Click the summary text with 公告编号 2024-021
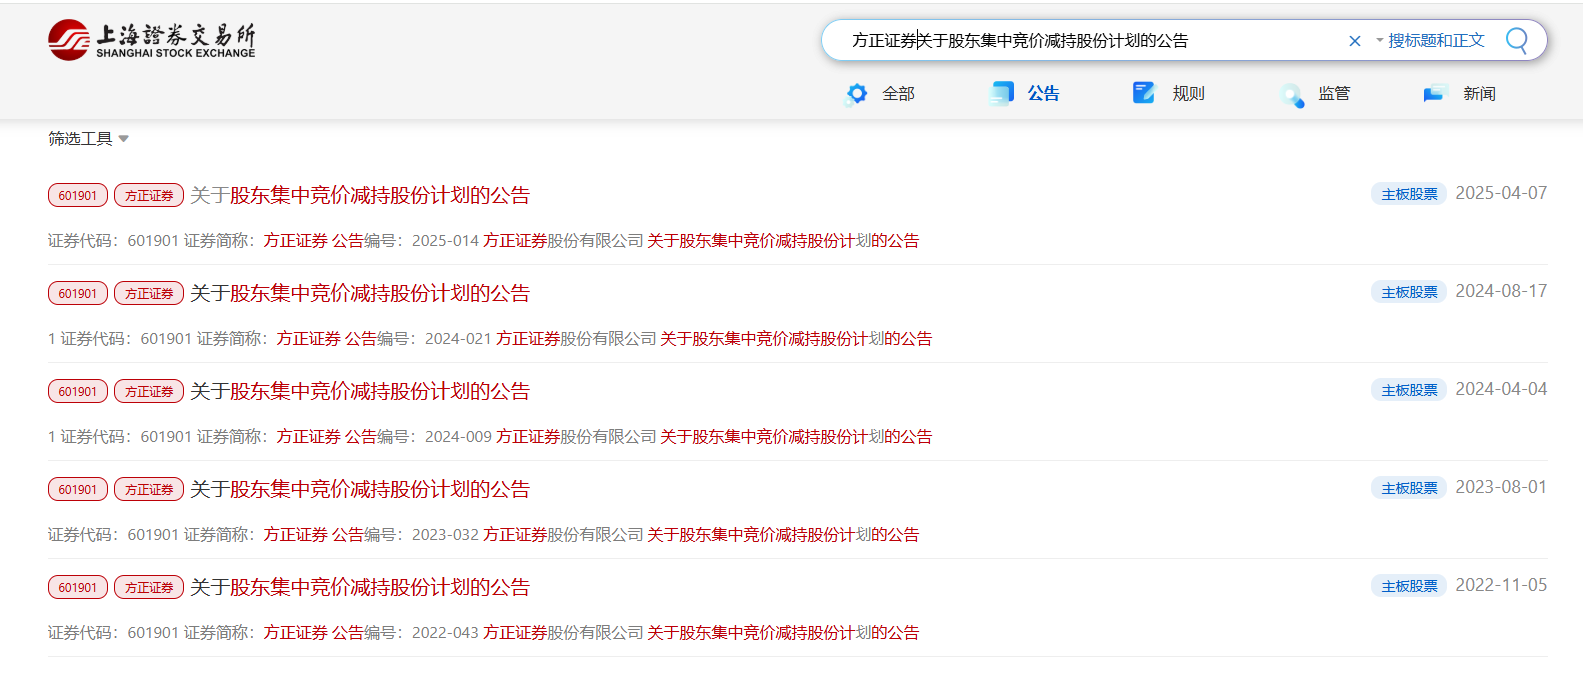Image resolution: width=1583 pixels, height=683 pixels. tap(490, 339)
